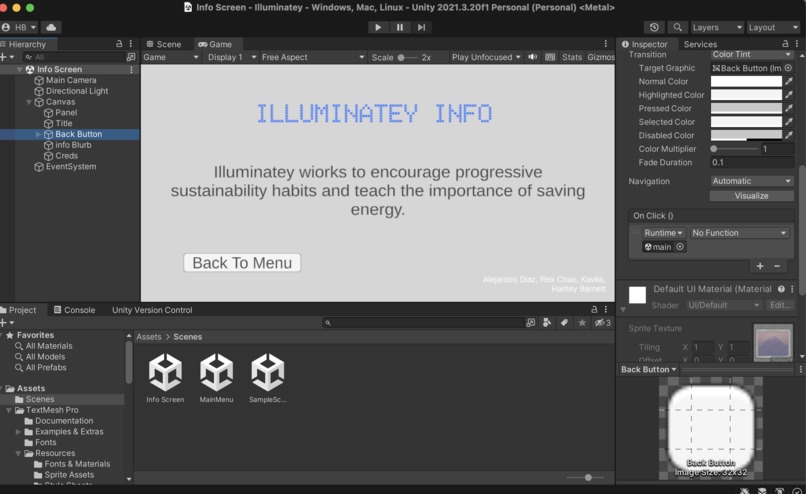
Task: Collapse the Info Screen scene root
Action: (x=20, y=69)
